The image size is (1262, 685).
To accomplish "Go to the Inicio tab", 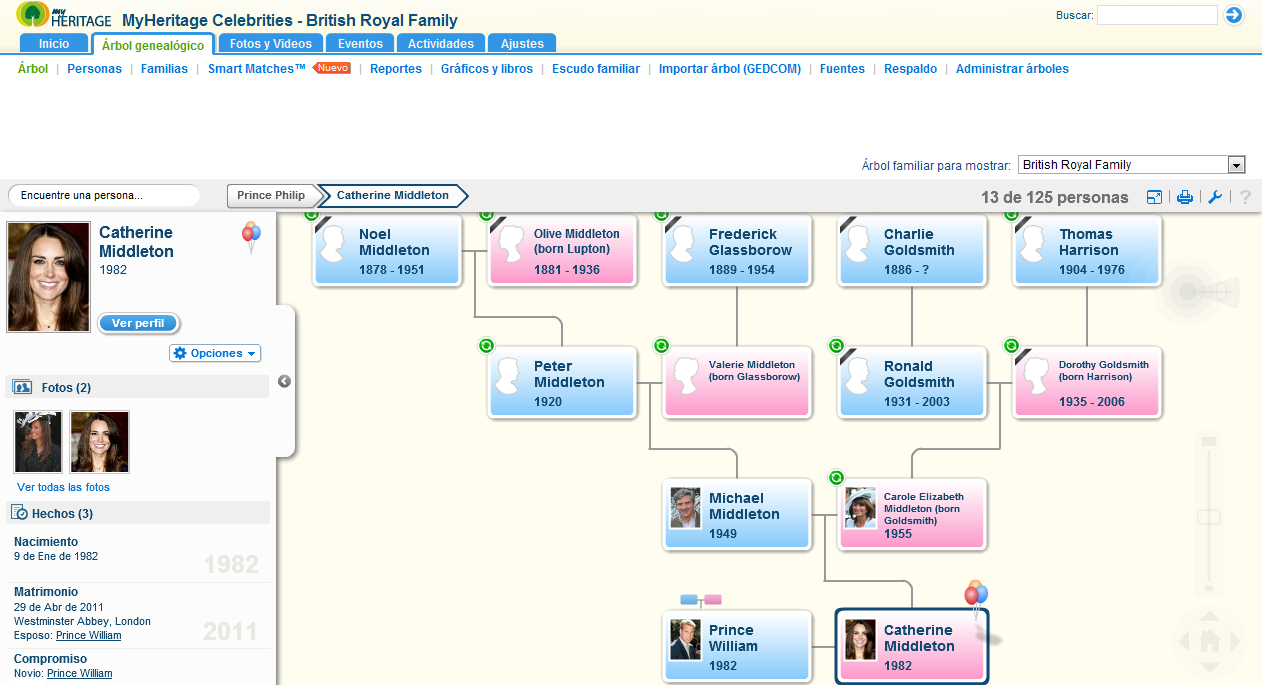I will coord(54,43).
